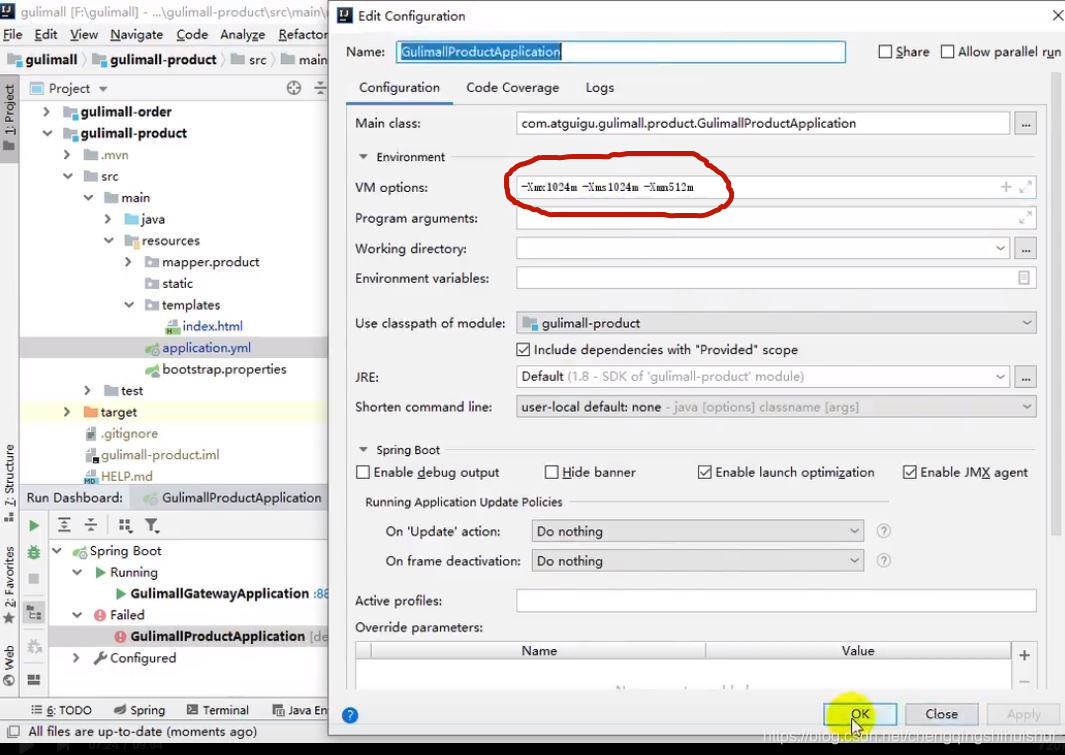Click the VM options input field

coord(776,187)
